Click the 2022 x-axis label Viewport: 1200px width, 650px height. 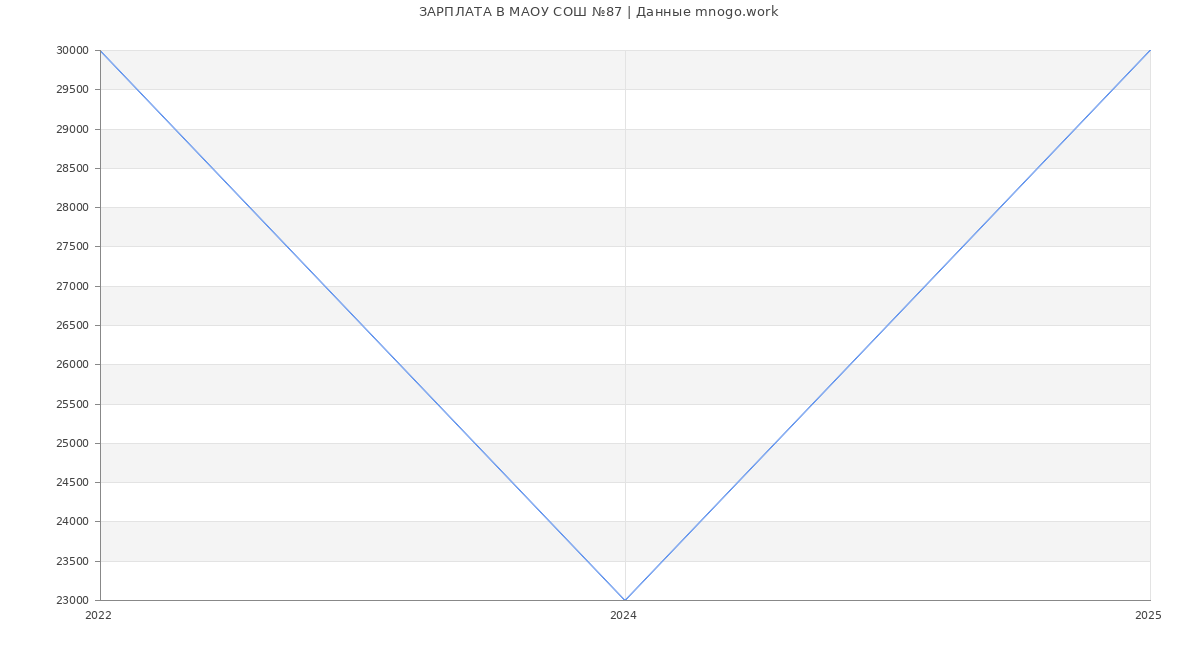[x=99, y=616]
